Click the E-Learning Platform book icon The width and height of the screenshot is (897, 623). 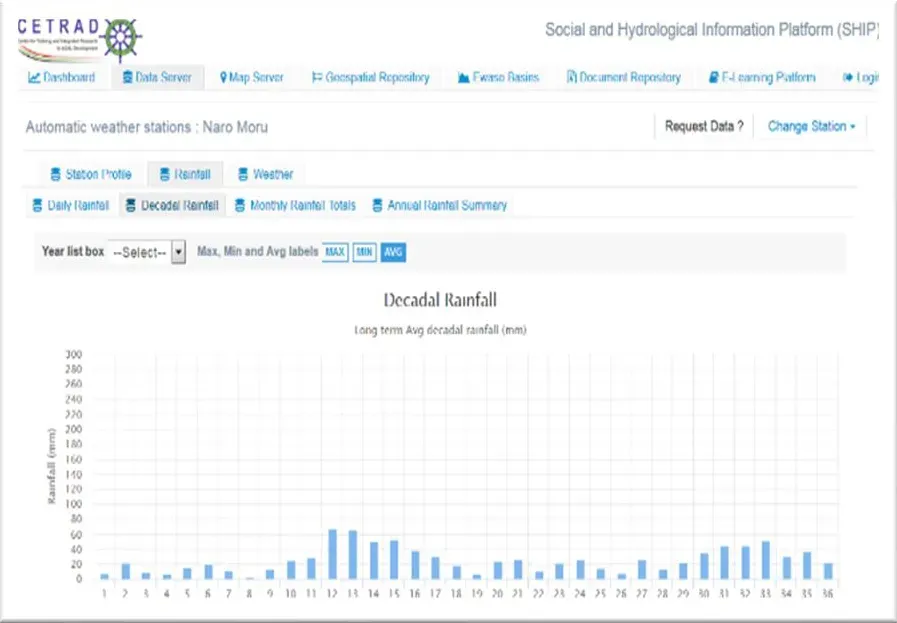[x=713, y=77]
